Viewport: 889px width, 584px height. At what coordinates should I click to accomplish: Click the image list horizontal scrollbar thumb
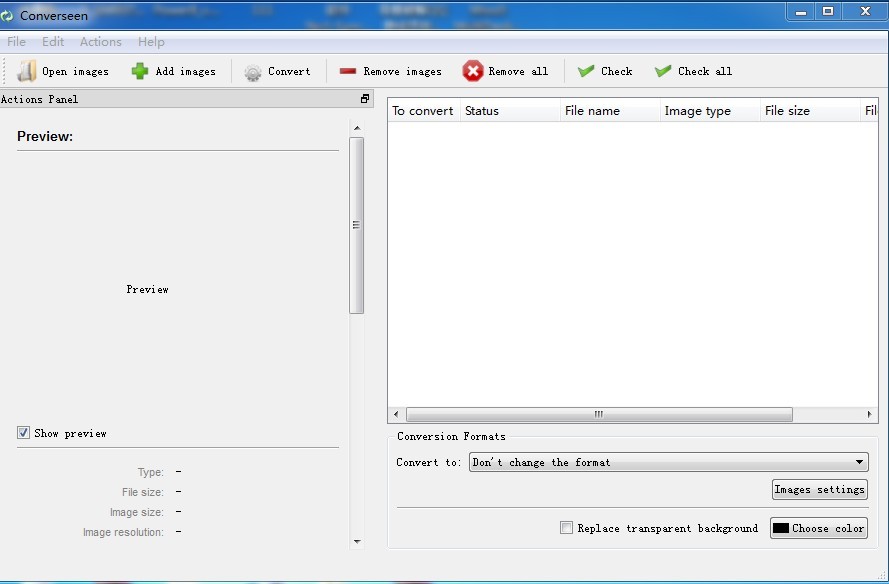[x=599, y=414]
